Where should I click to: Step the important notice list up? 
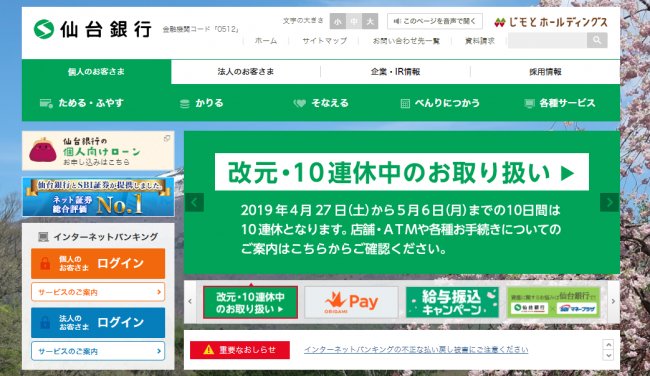point(608,345)
